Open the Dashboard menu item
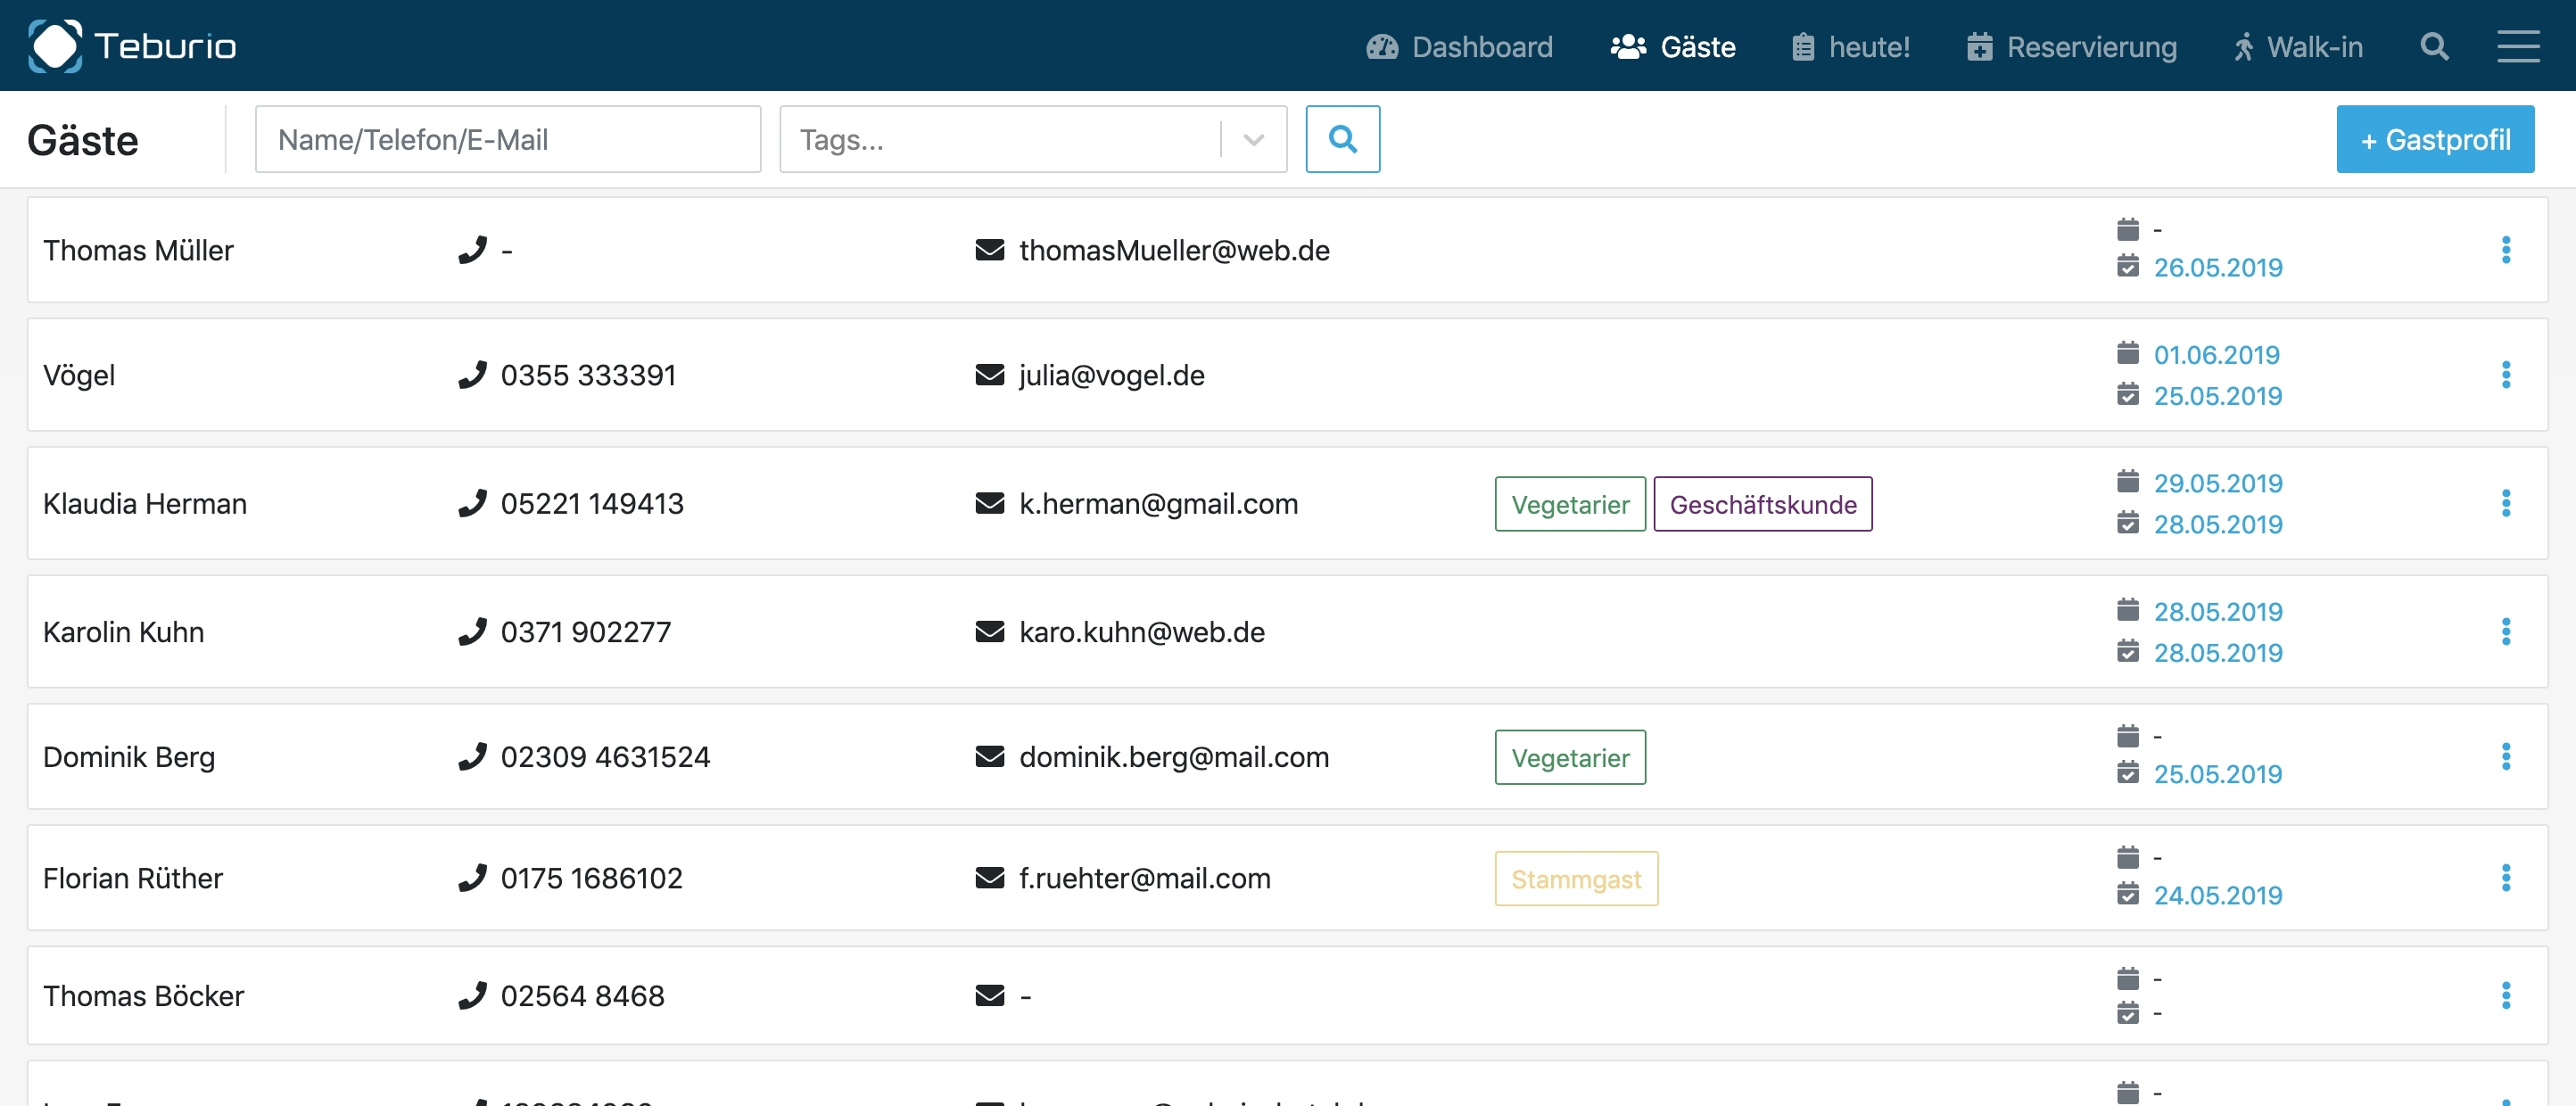 click(x=1460, y=47)
